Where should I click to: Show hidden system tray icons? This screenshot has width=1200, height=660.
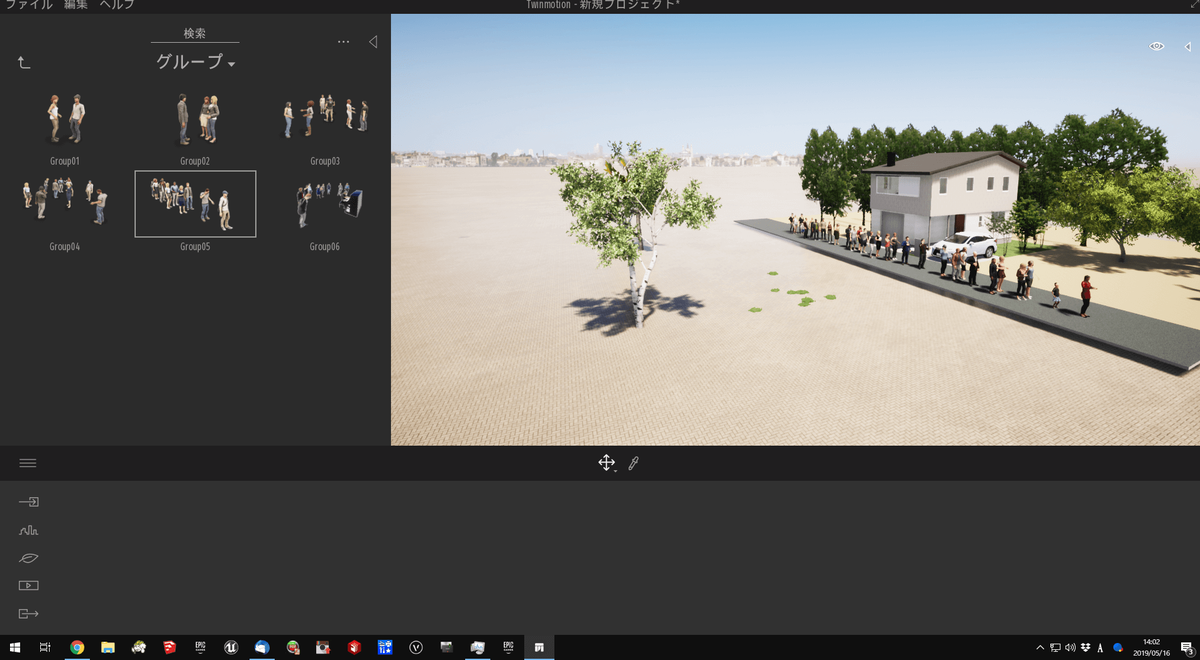click(1039, 647)
